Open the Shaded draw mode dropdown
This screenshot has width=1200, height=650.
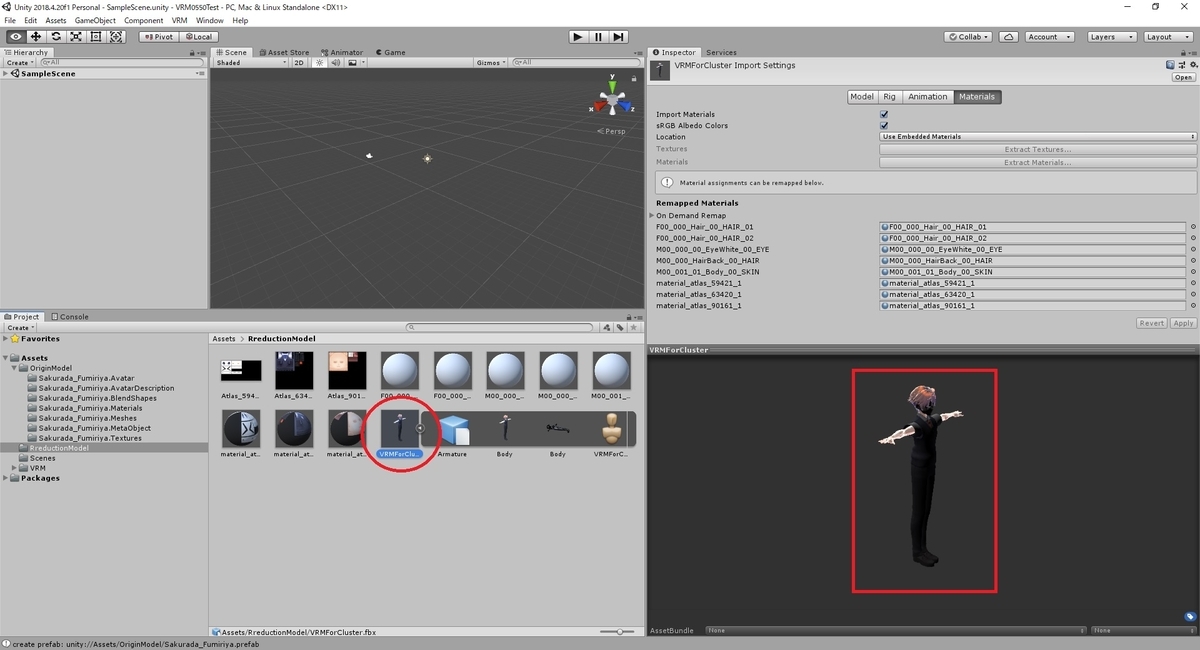[x=250, y=63]
